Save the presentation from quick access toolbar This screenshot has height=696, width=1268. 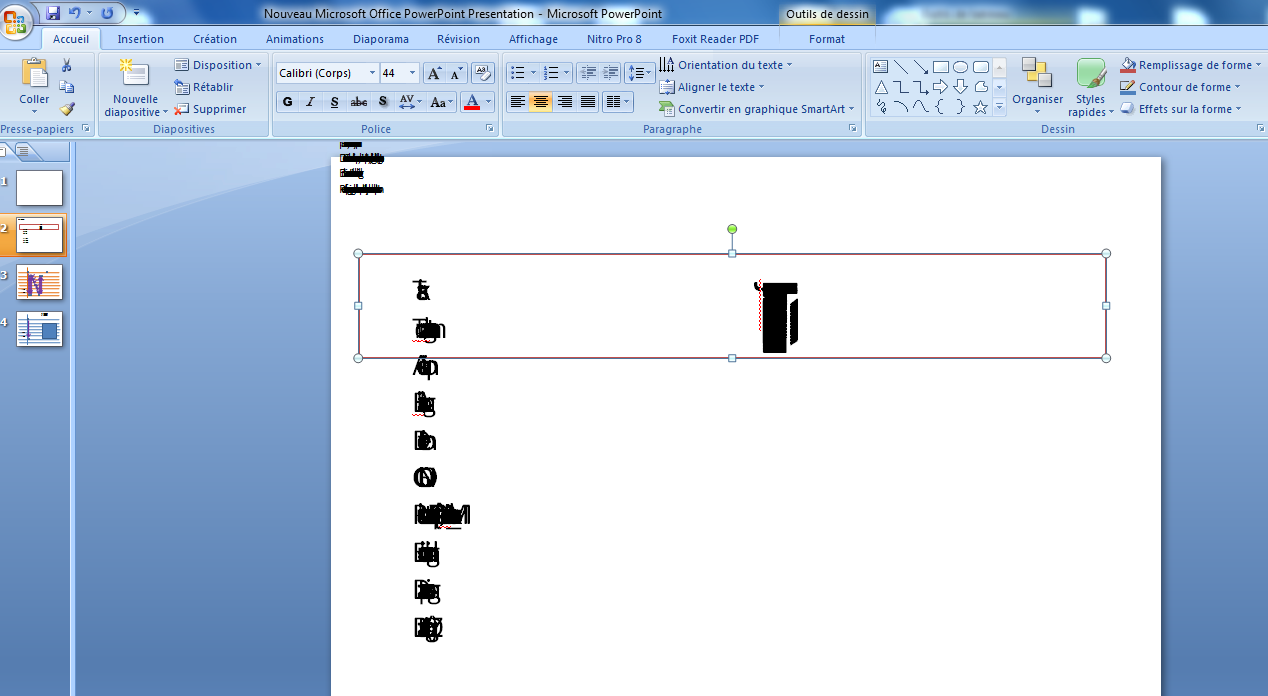click(x=53, y=13)
